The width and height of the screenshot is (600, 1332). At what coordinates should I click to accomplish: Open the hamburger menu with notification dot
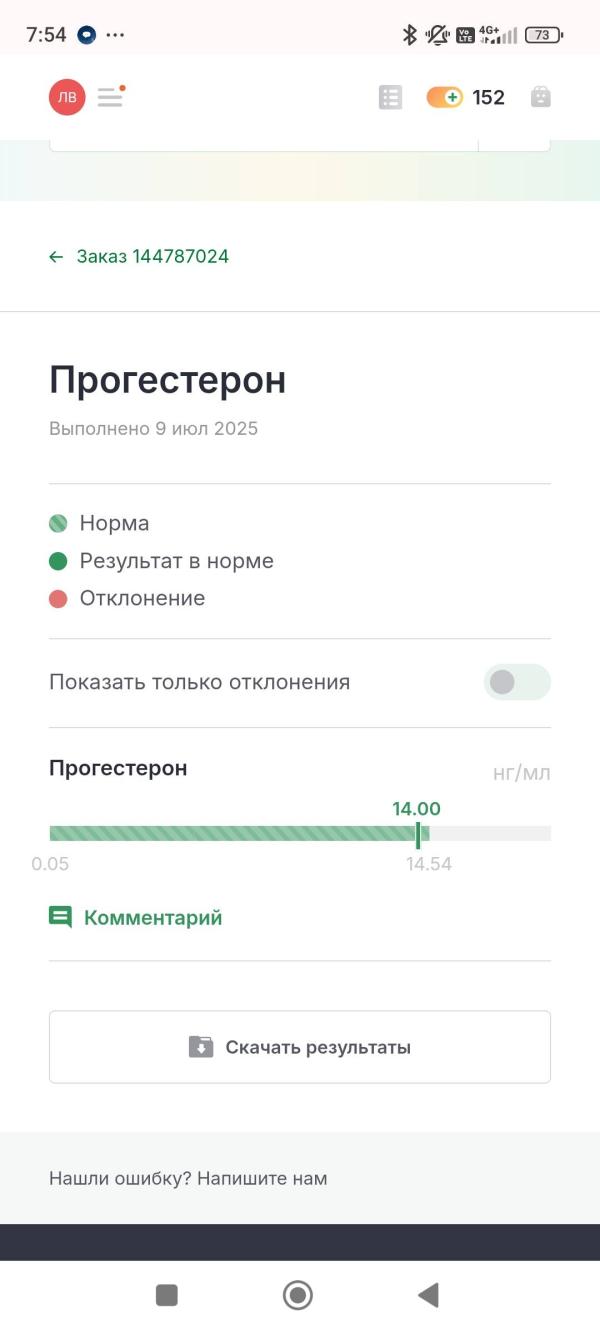pos(111,97)
